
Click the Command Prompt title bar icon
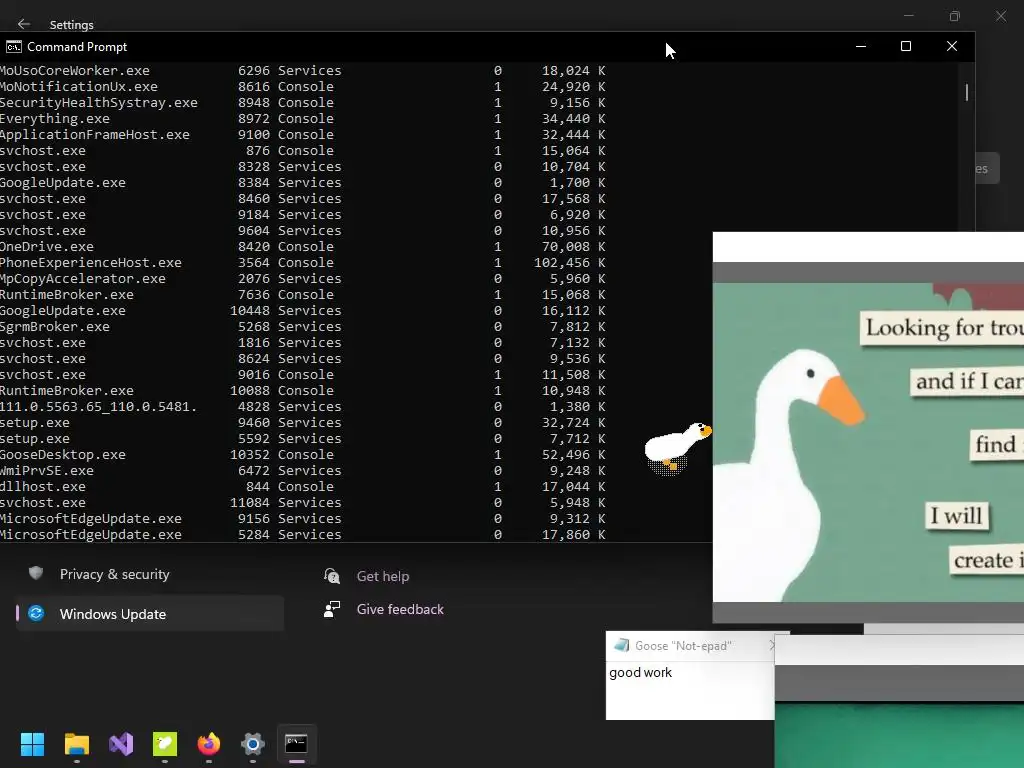13,46
